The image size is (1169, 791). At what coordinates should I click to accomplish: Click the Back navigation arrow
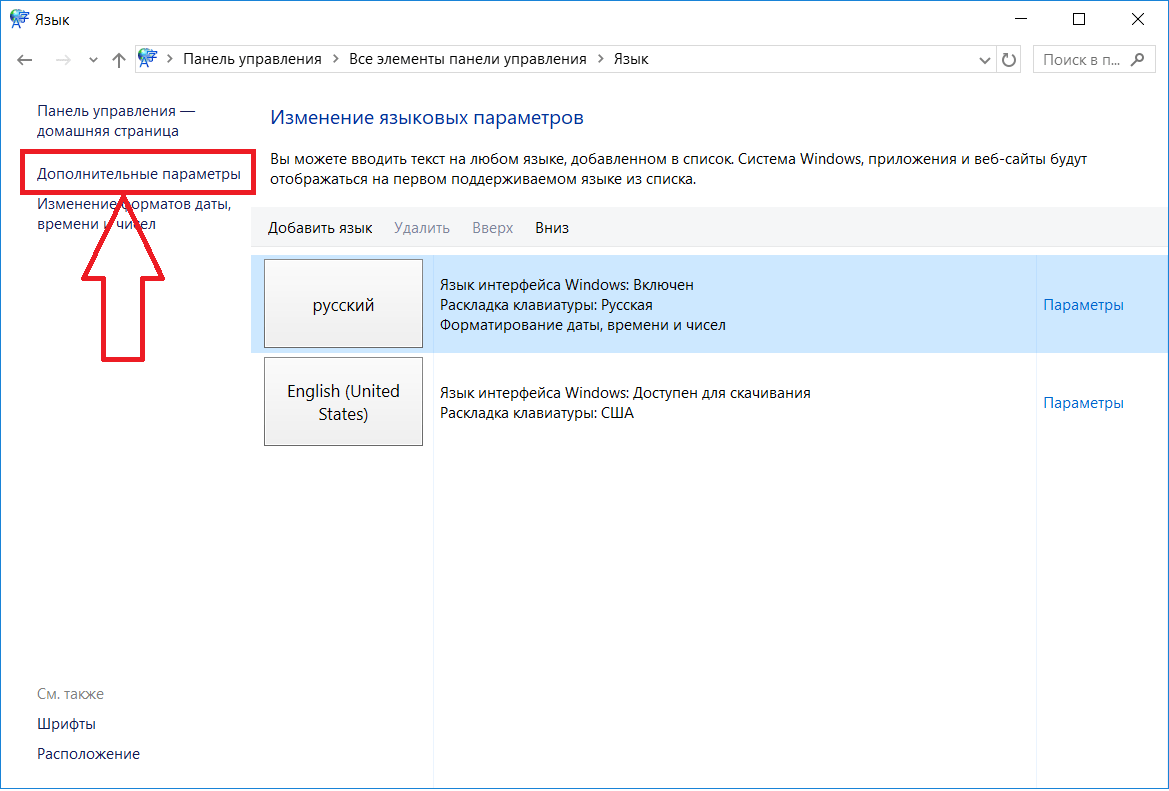(25, 60)
